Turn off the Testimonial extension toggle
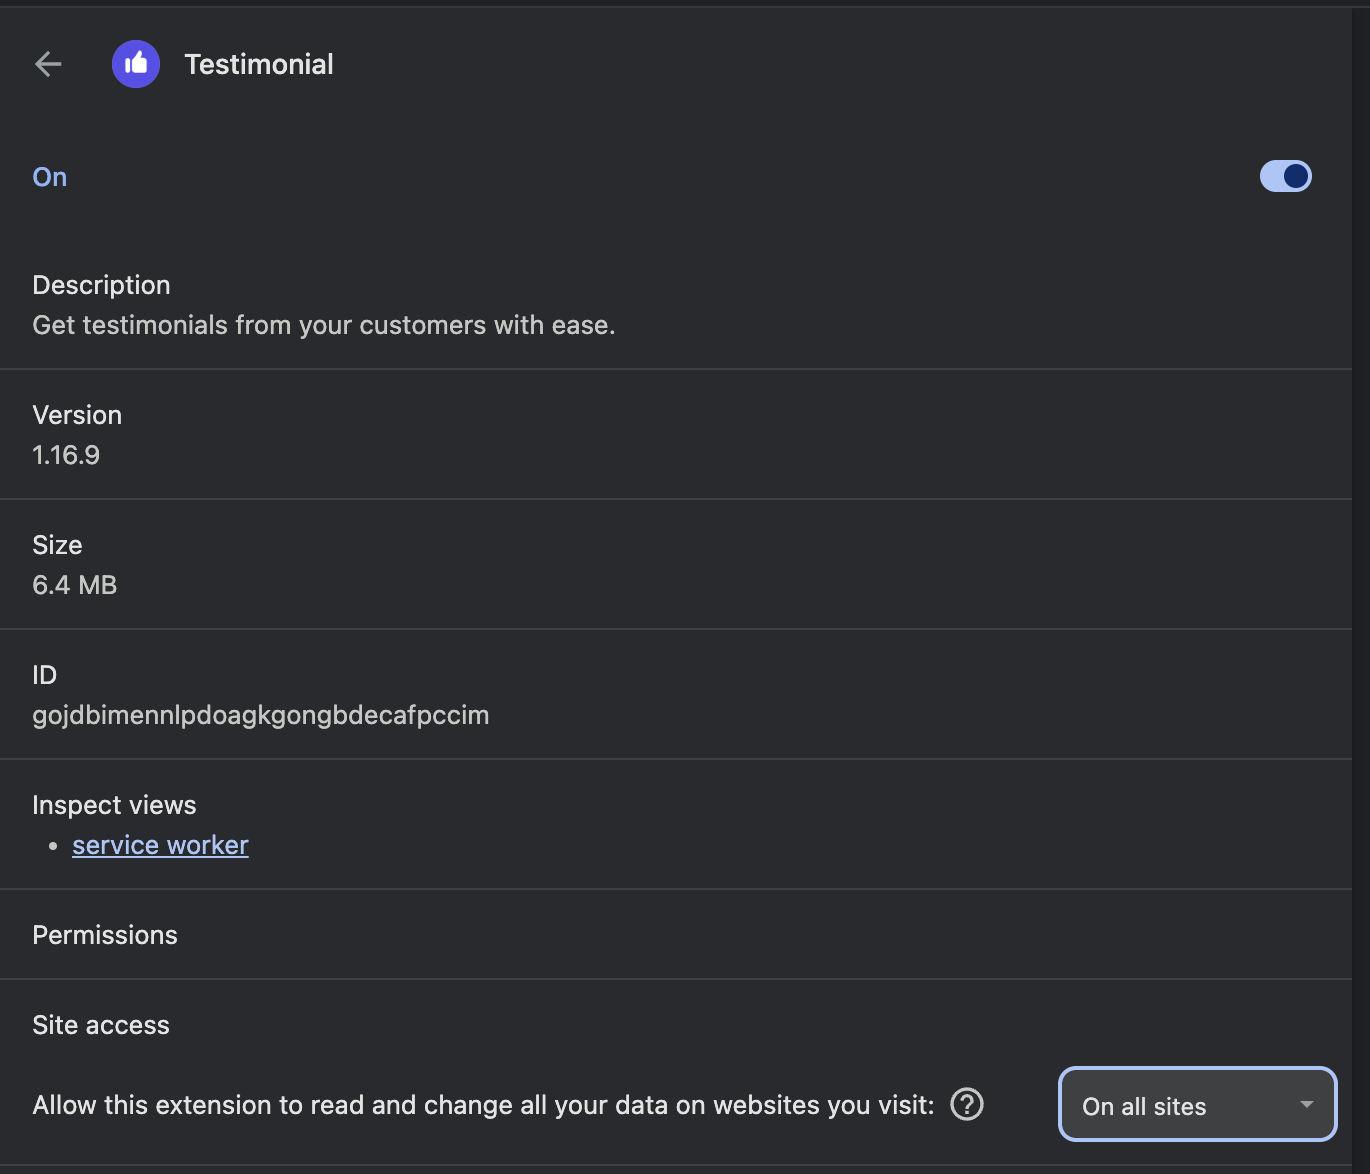Image resolution: width=1370 pixels, height=1174 pixels. (x=1285, y=176)
